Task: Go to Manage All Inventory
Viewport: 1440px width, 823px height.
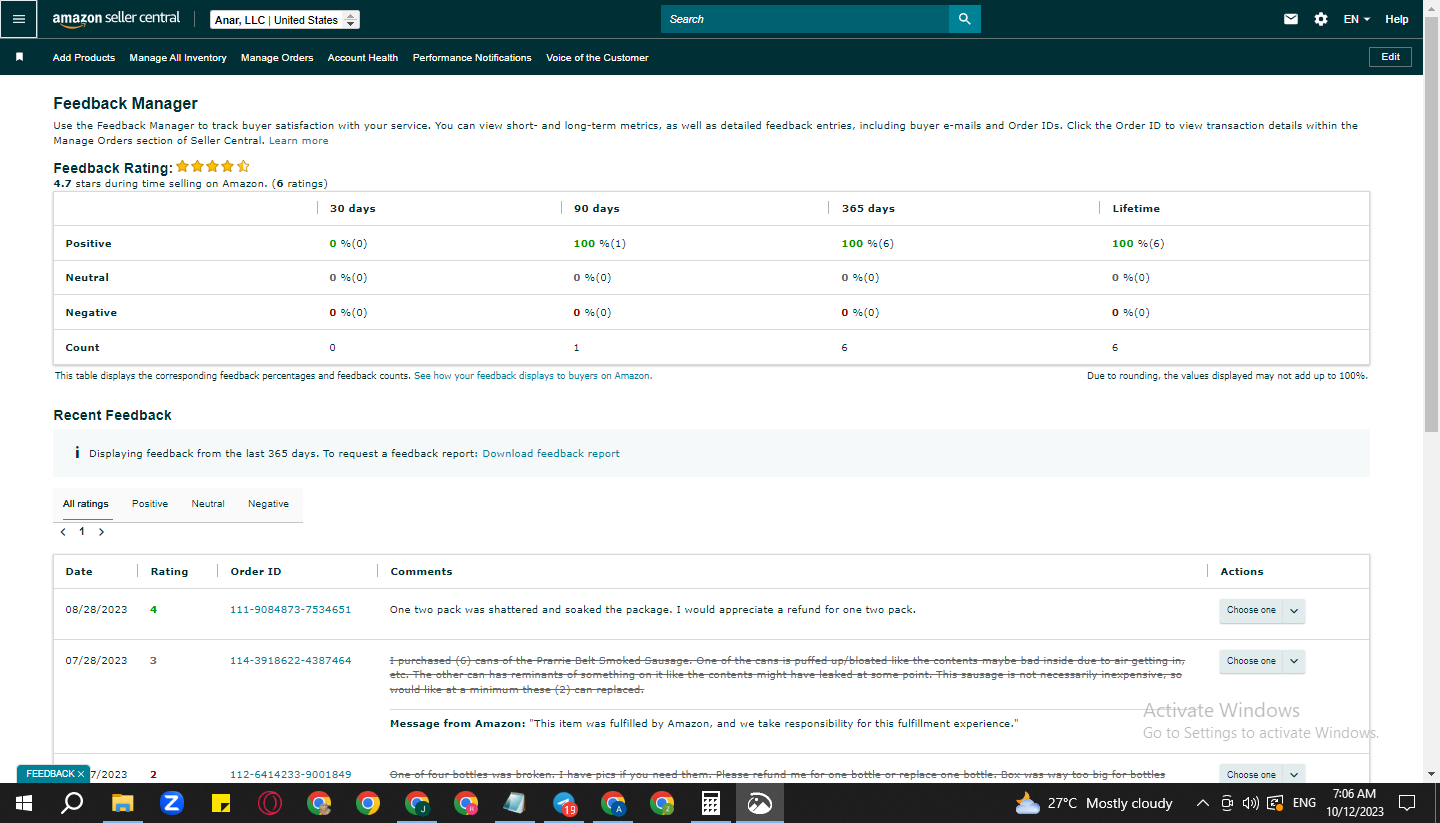Action: 178,58
